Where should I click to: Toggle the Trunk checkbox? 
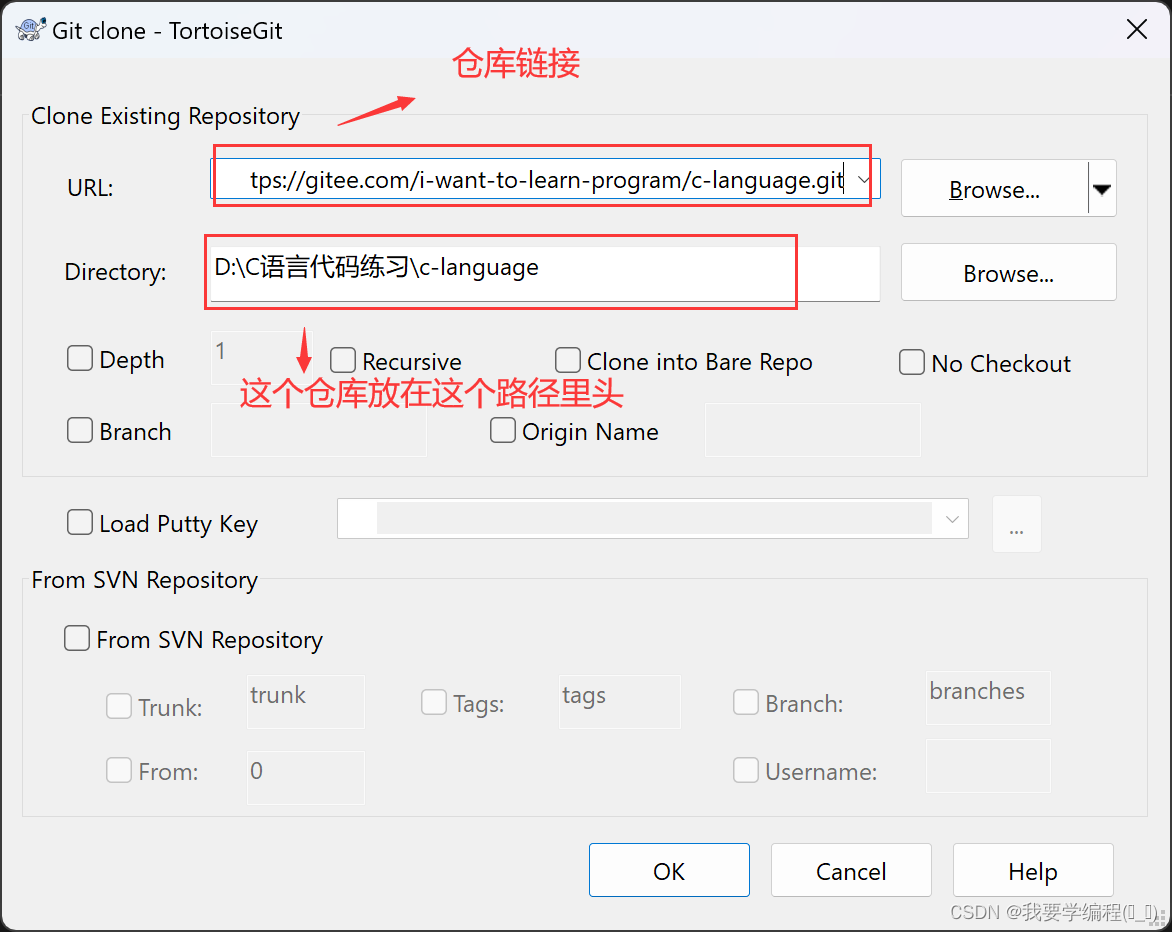pyautogui.click(x=119, y=706)
